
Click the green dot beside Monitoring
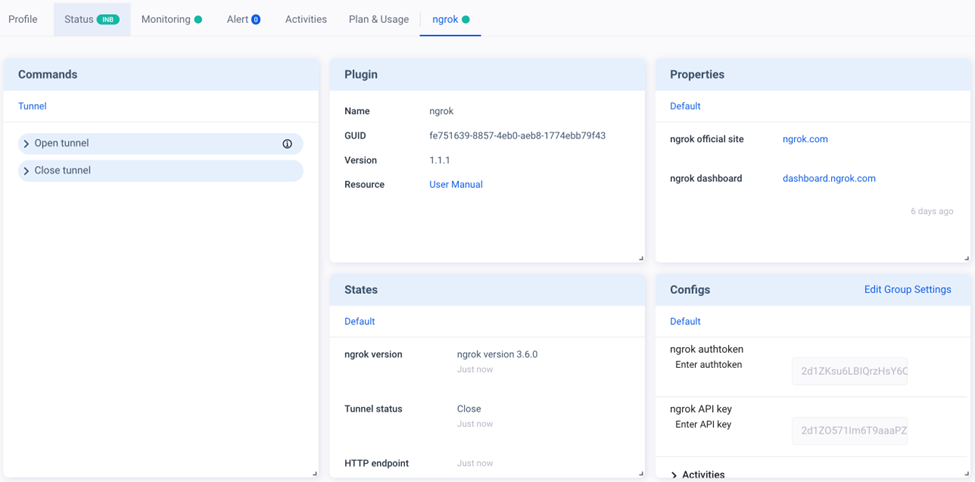click(198, 19)
